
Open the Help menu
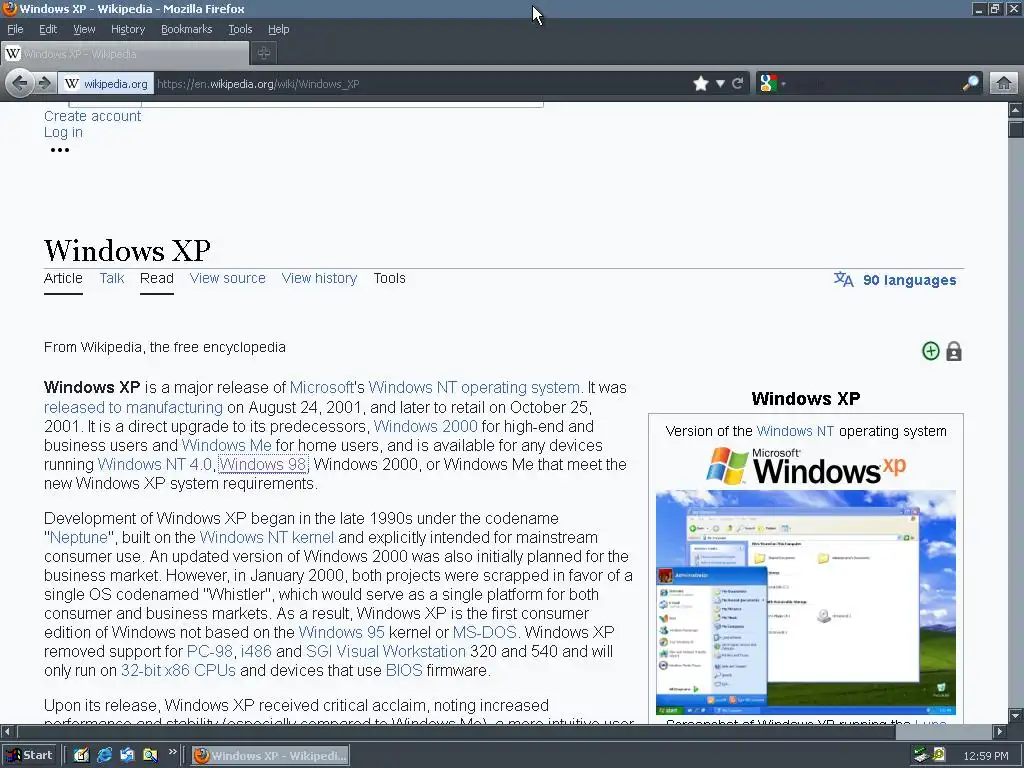point(278,29)
